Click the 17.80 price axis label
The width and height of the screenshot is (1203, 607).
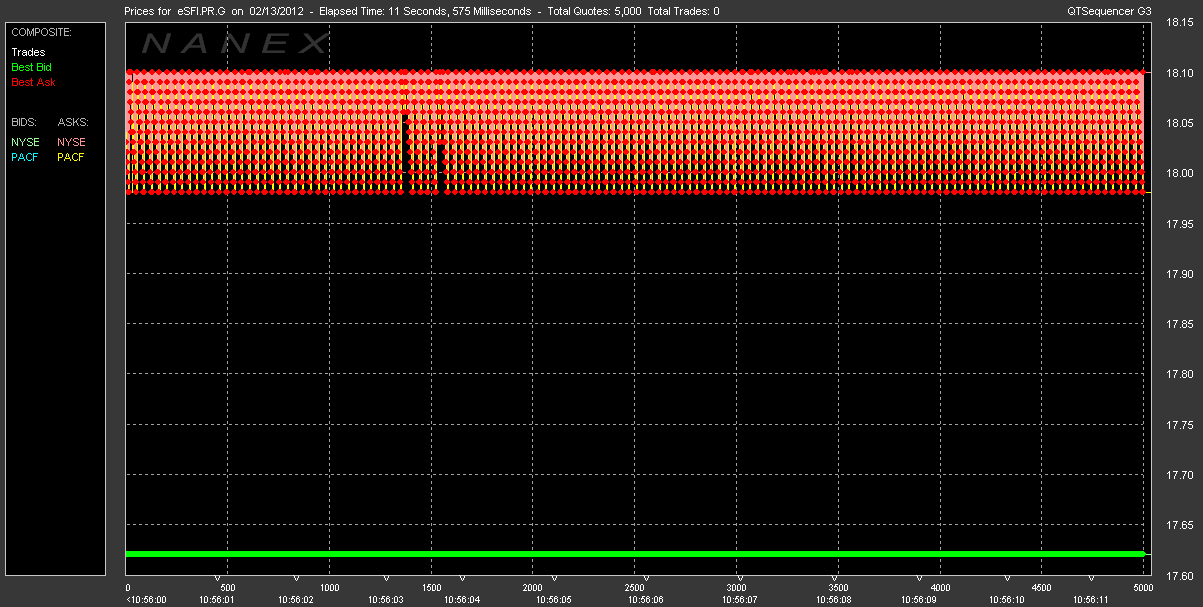point(1180,374)
